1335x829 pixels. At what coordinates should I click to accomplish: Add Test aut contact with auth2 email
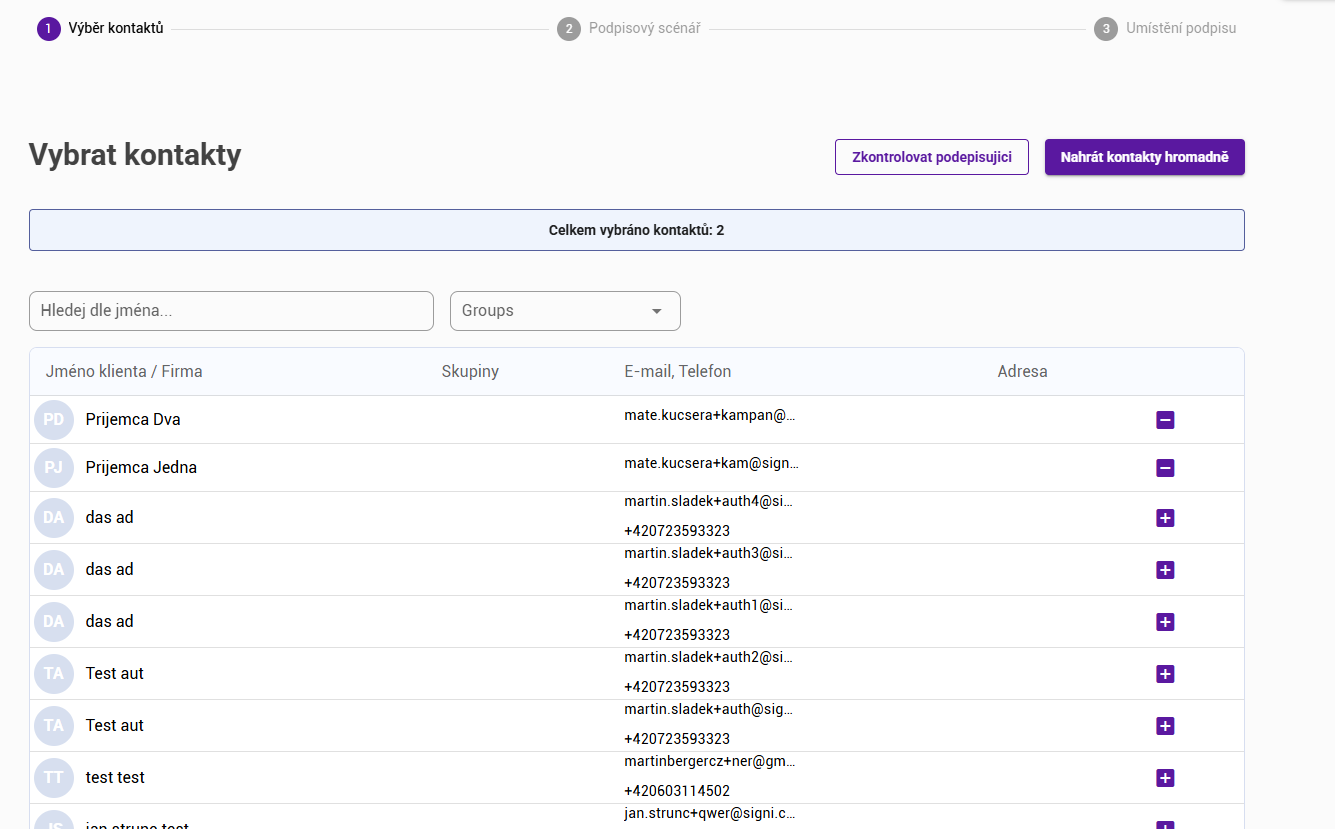(1164, 674)
